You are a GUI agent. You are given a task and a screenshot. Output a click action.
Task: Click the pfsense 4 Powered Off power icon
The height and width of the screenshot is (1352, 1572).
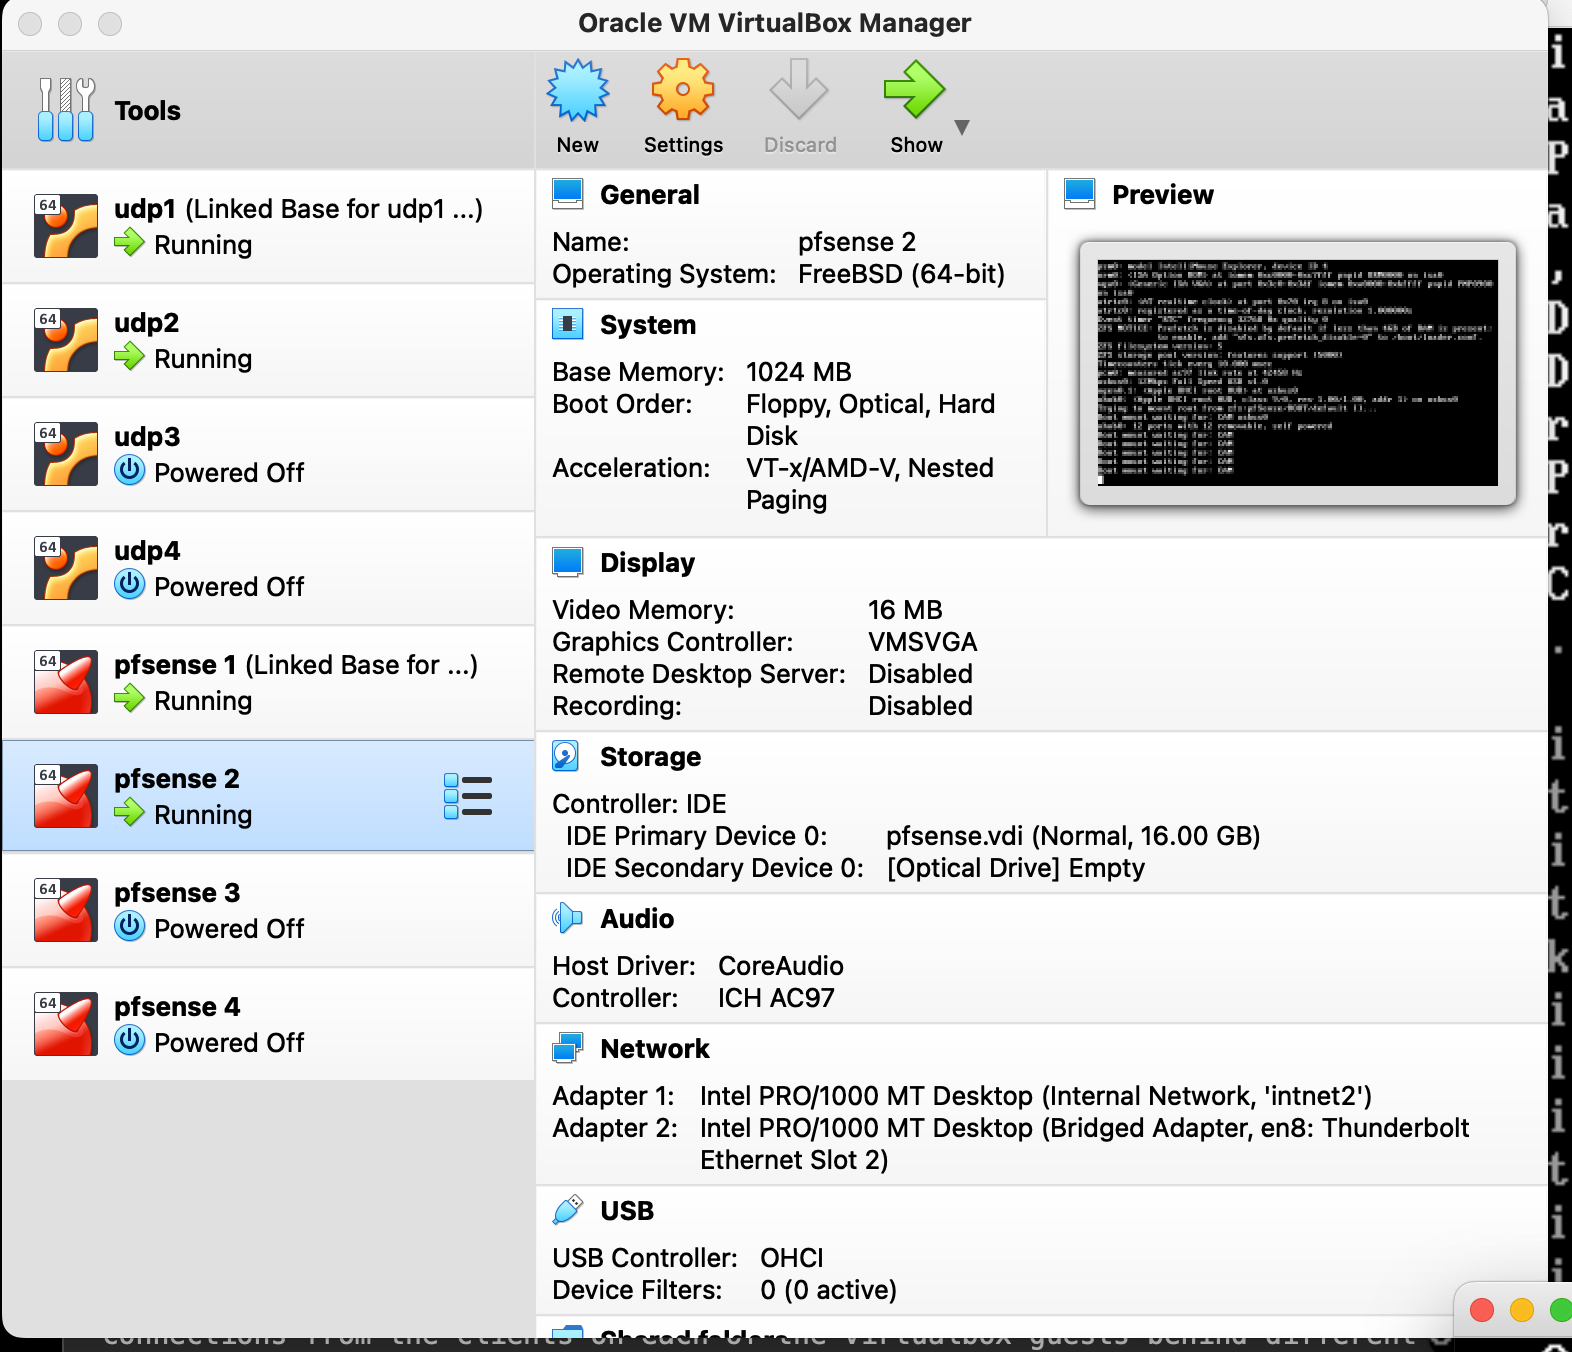tap(130, 1040)
